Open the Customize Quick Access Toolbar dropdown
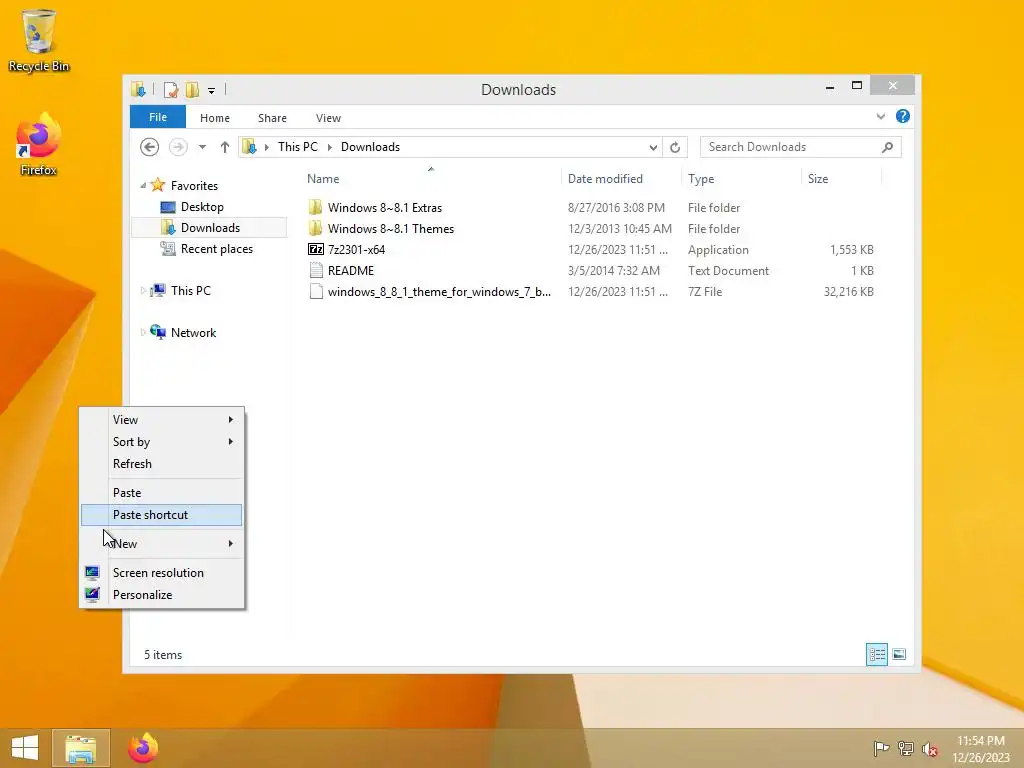The width and height of the screenshot is (1024, 768). tap(211, 90)
